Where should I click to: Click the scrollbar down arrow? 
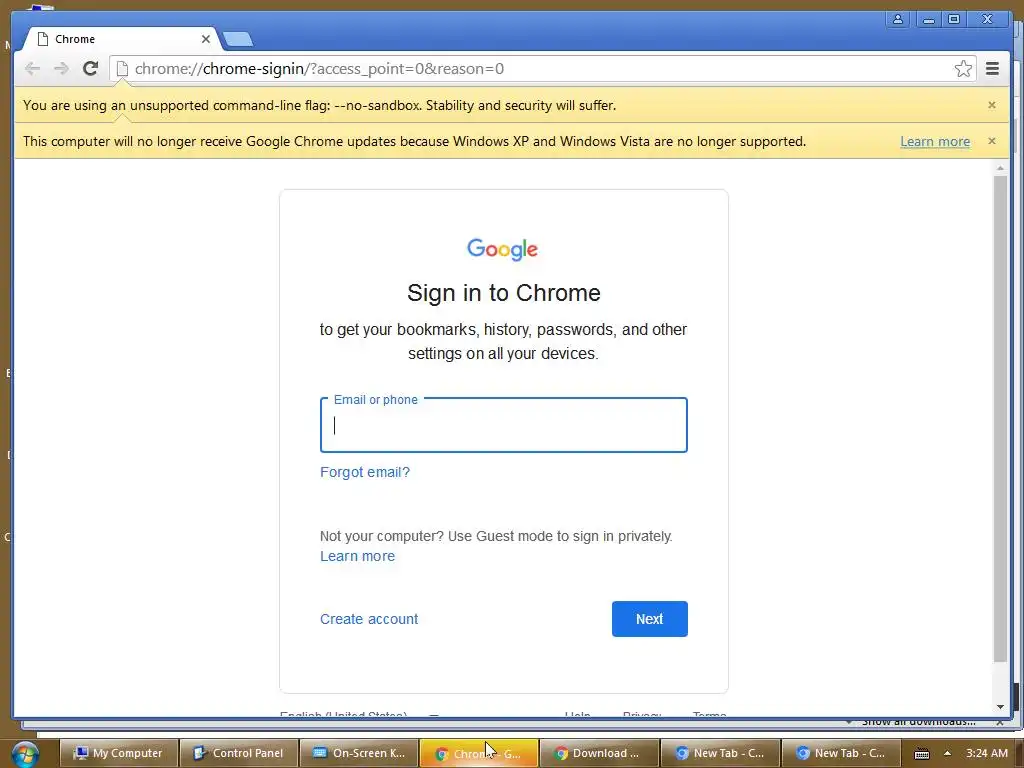[x=1000, y=707]
